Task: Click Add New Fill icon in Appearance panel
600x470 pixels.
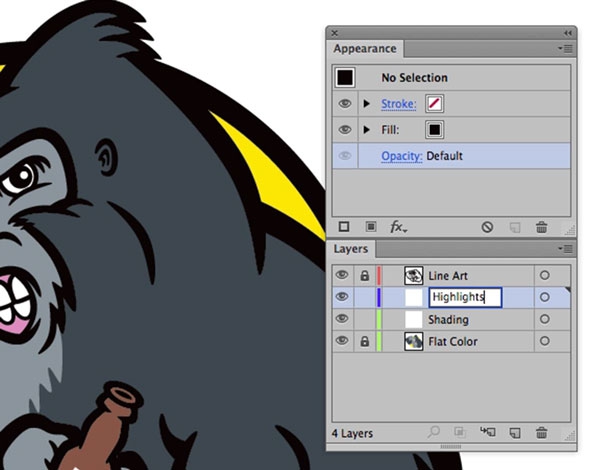Action: (370, 227)
